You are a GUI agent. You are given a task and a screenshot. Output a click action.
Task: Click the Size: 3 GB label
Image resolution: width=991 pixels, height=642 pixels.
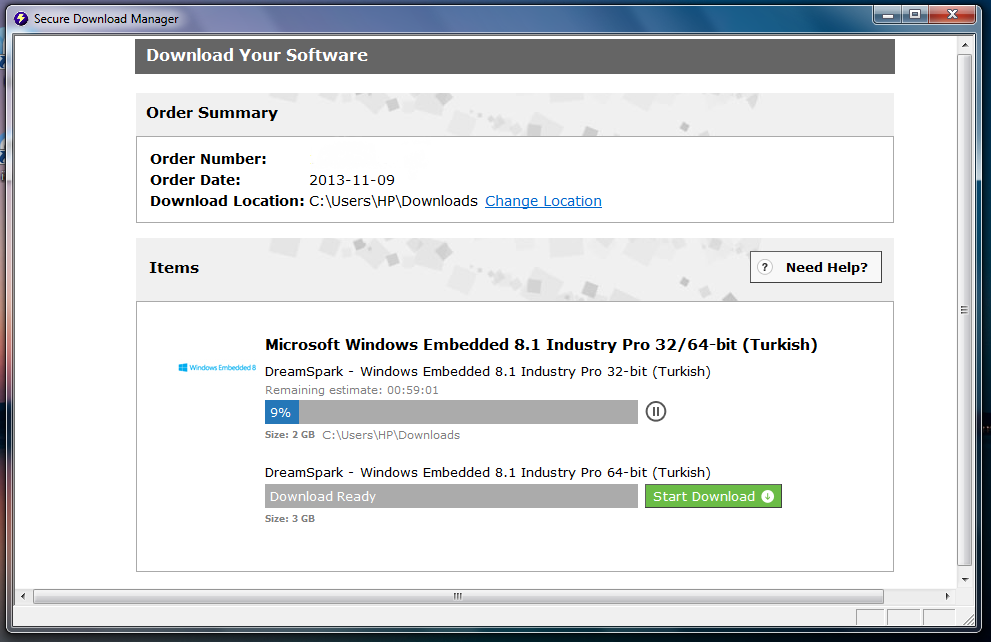pyautogui.click(x=289, y=518)
